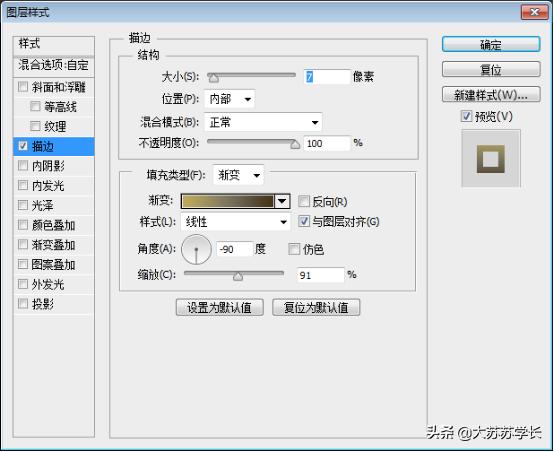Enable the 外发光 checkbox
Image resolution: width=554 pixels, height=452 pixels.
[23, 284]
